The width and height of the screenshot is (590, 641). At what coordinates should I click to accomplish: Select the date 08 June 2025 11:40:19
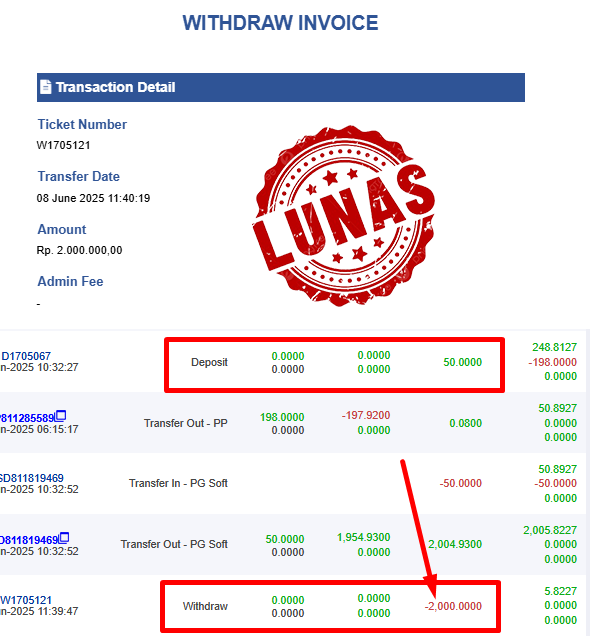point(93,198)
